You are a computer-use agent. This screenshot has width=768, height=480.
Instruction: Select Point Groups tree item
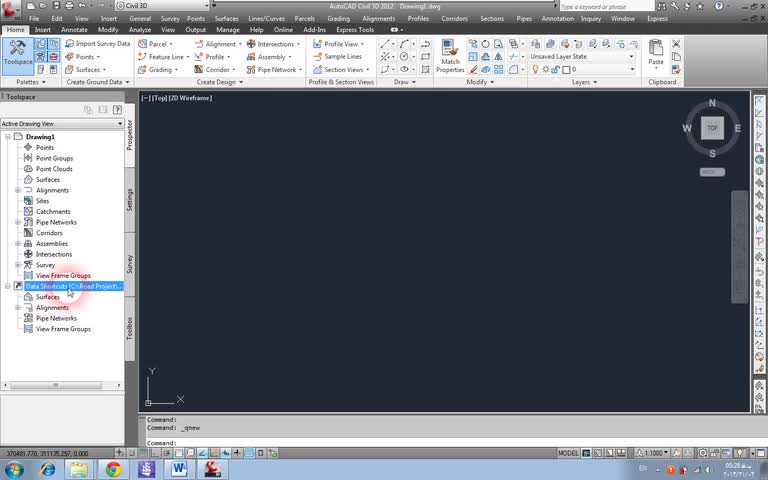coord(54,158)
